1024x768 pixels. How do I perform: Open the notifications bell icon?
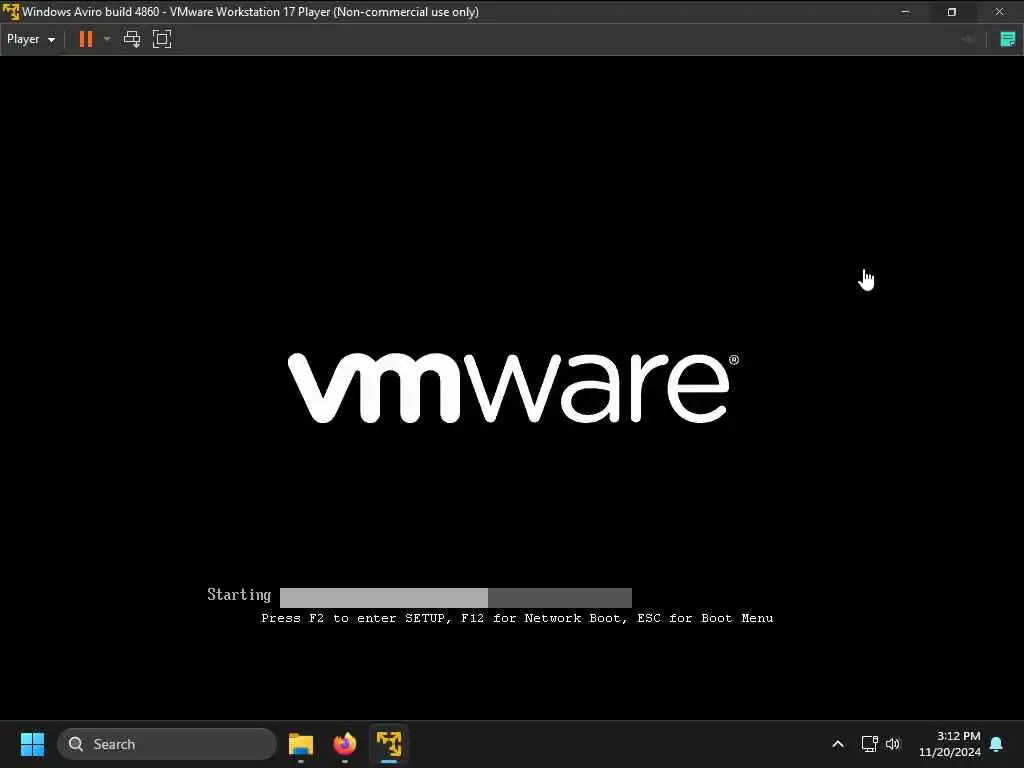(x=997, y=744)
